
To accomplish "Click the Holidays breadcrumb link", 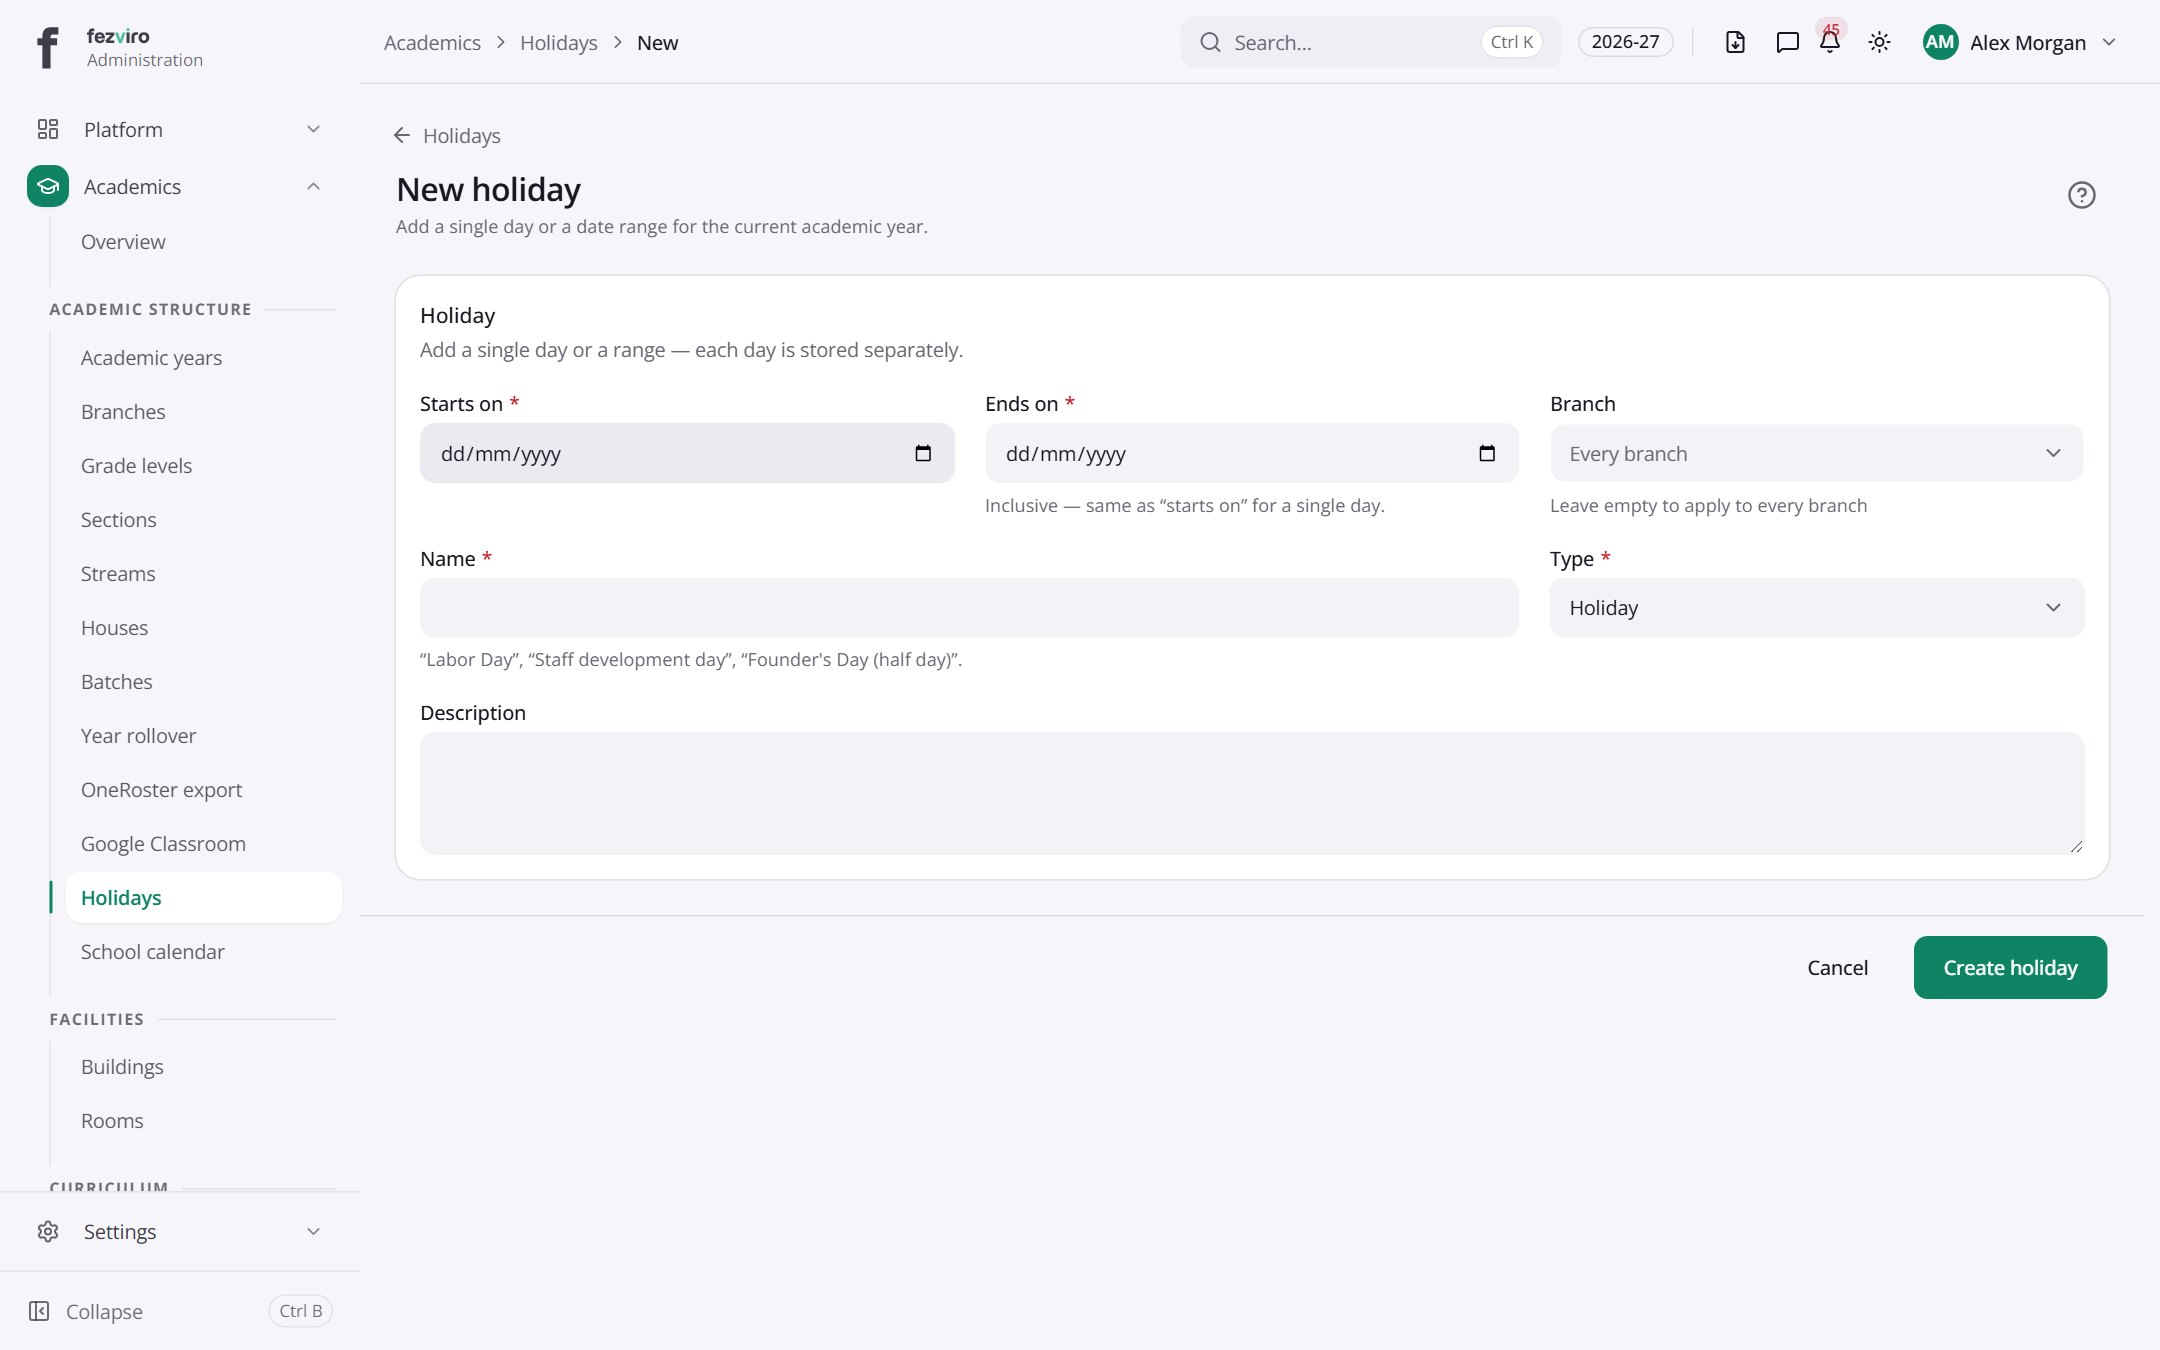I will [x=558, y=42].
